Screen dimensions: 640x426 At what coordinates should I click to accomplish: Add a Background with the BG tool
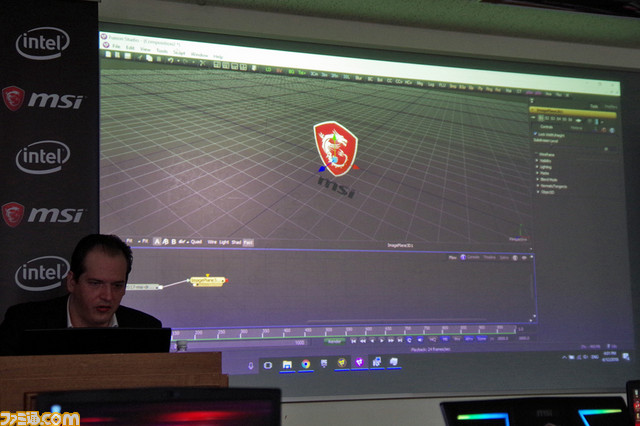point(291,71)
